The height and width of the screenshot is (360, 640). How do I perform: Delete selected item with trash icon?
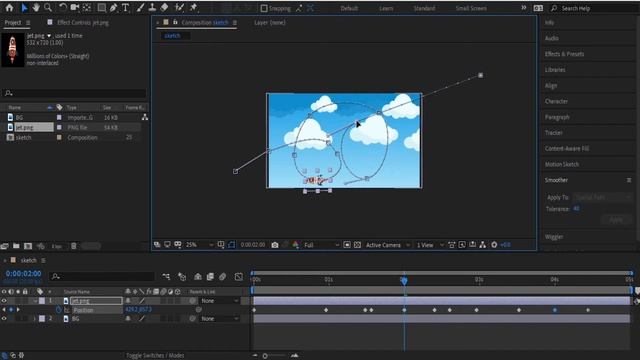[x=73, y=246]
